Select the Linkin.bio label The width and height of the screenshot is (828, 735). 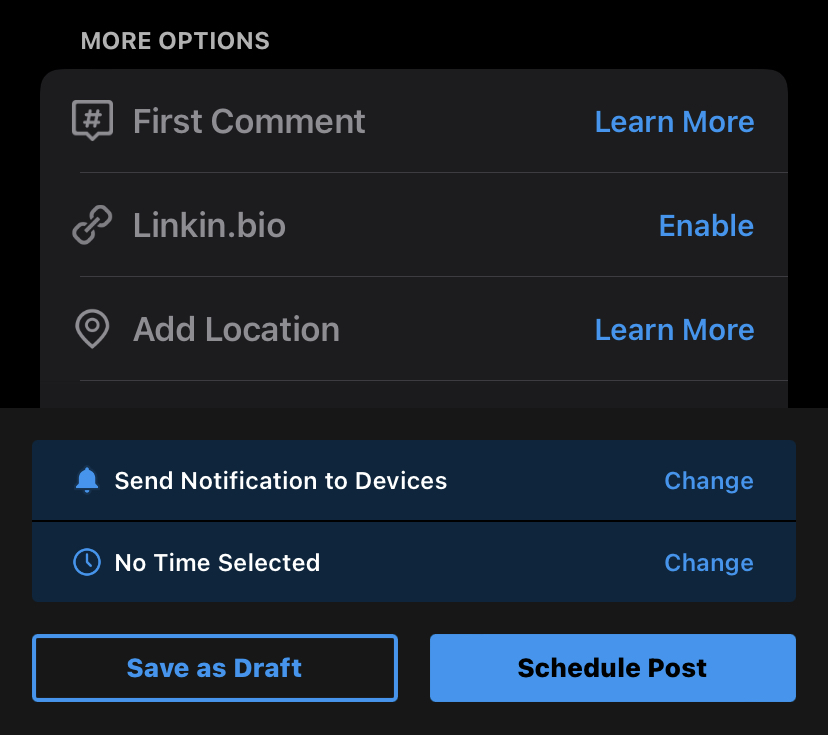(209, 226)
